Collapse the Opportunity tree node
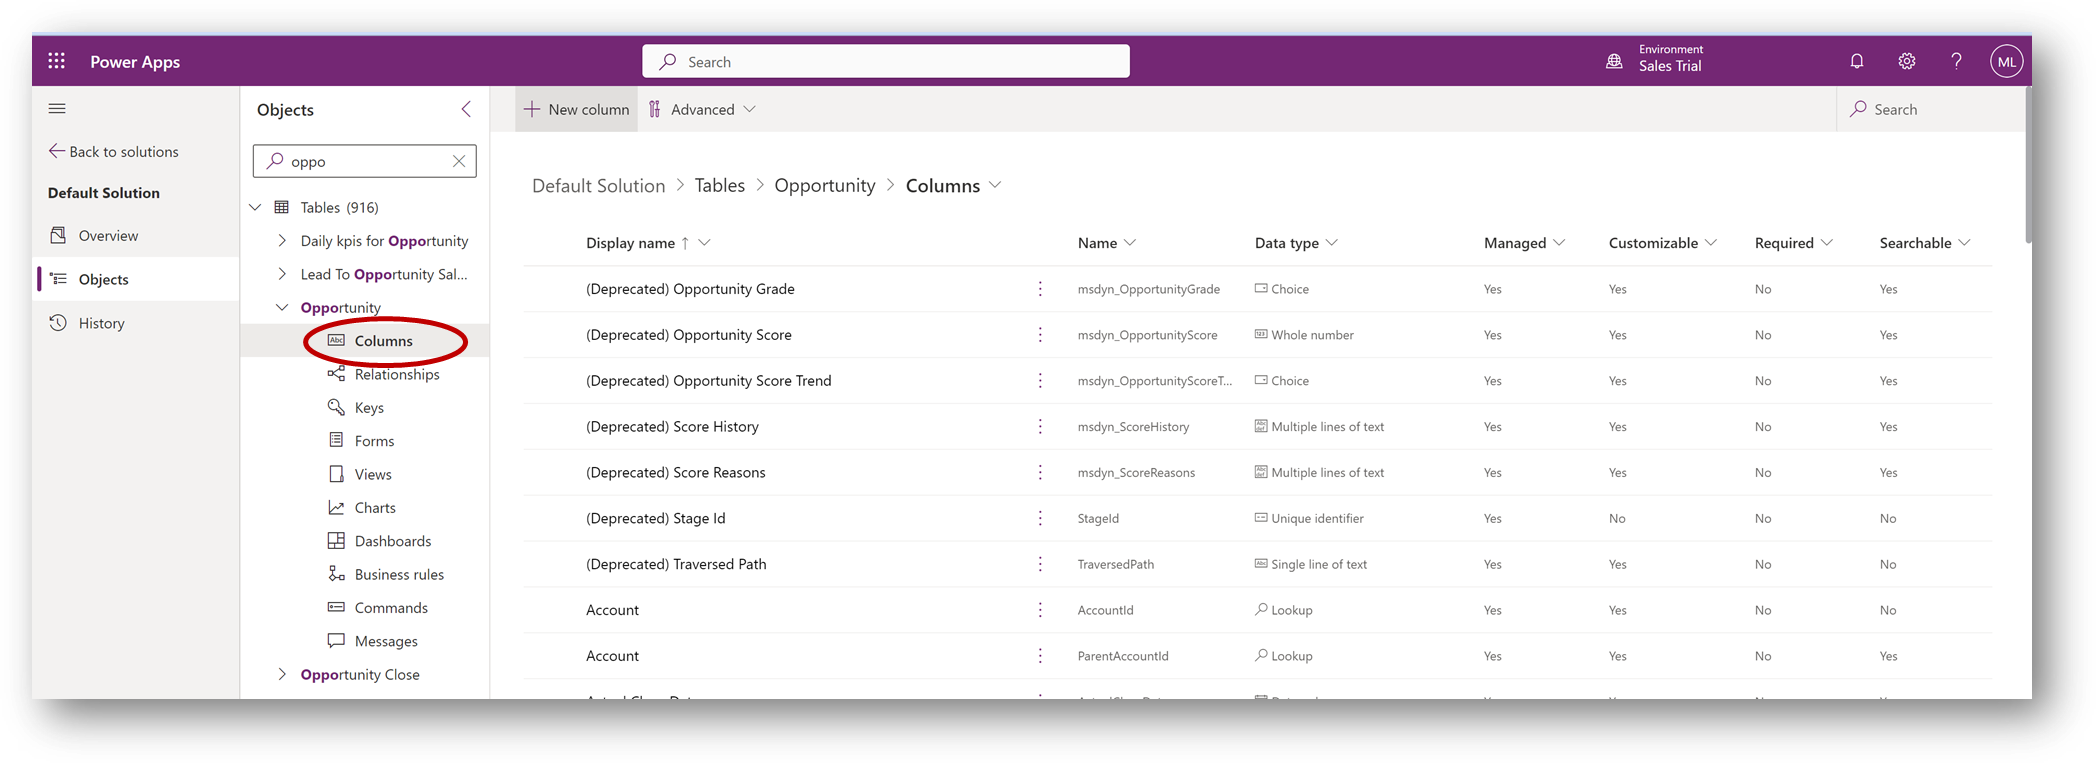2097x764 pixels. [x=282, y=308]
